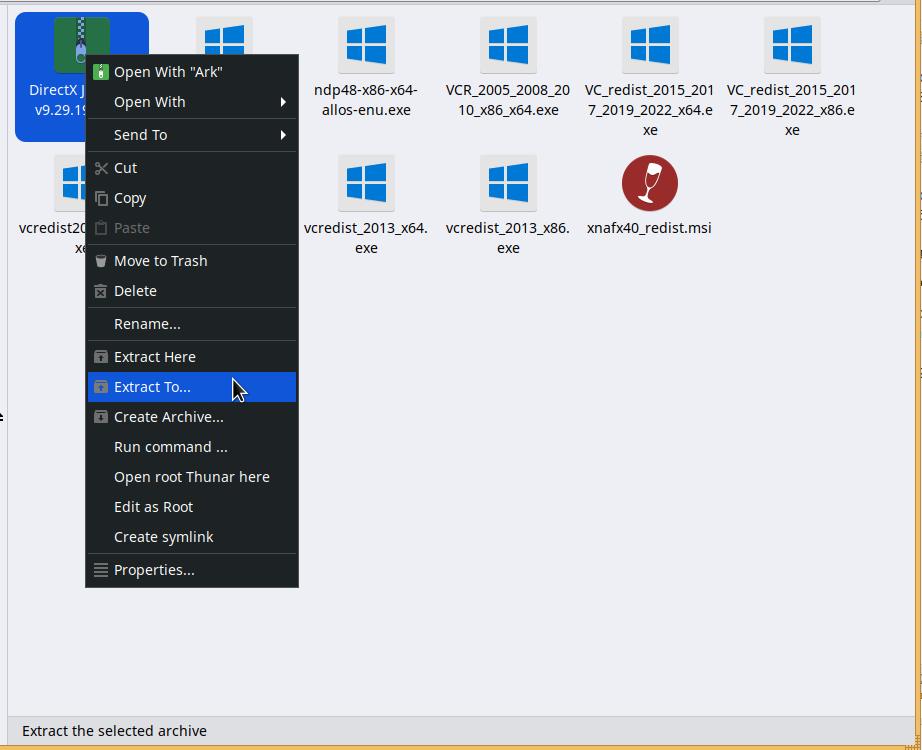Select Create Archive... menu entry

[192, 416]
